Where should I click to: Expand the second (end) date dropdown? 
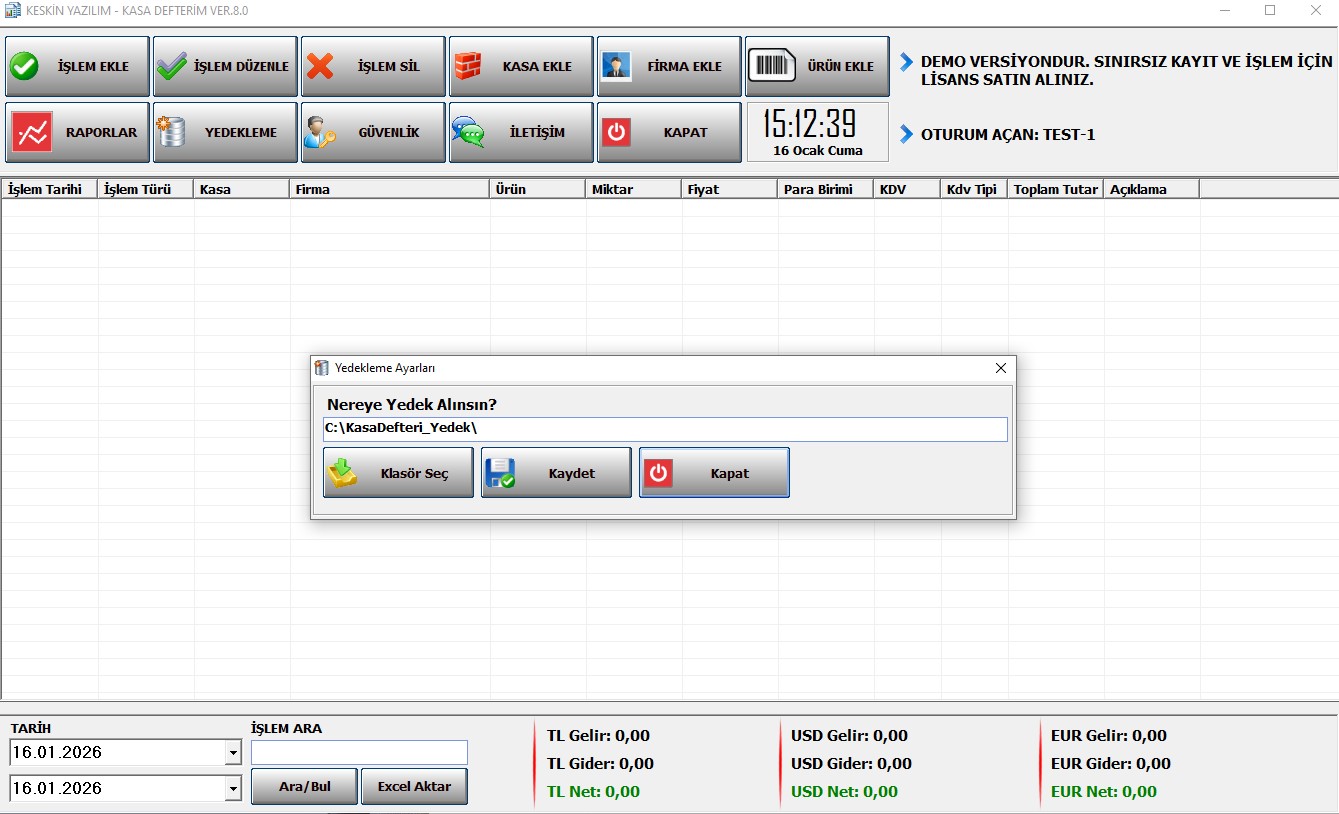(x=233, y=789)
